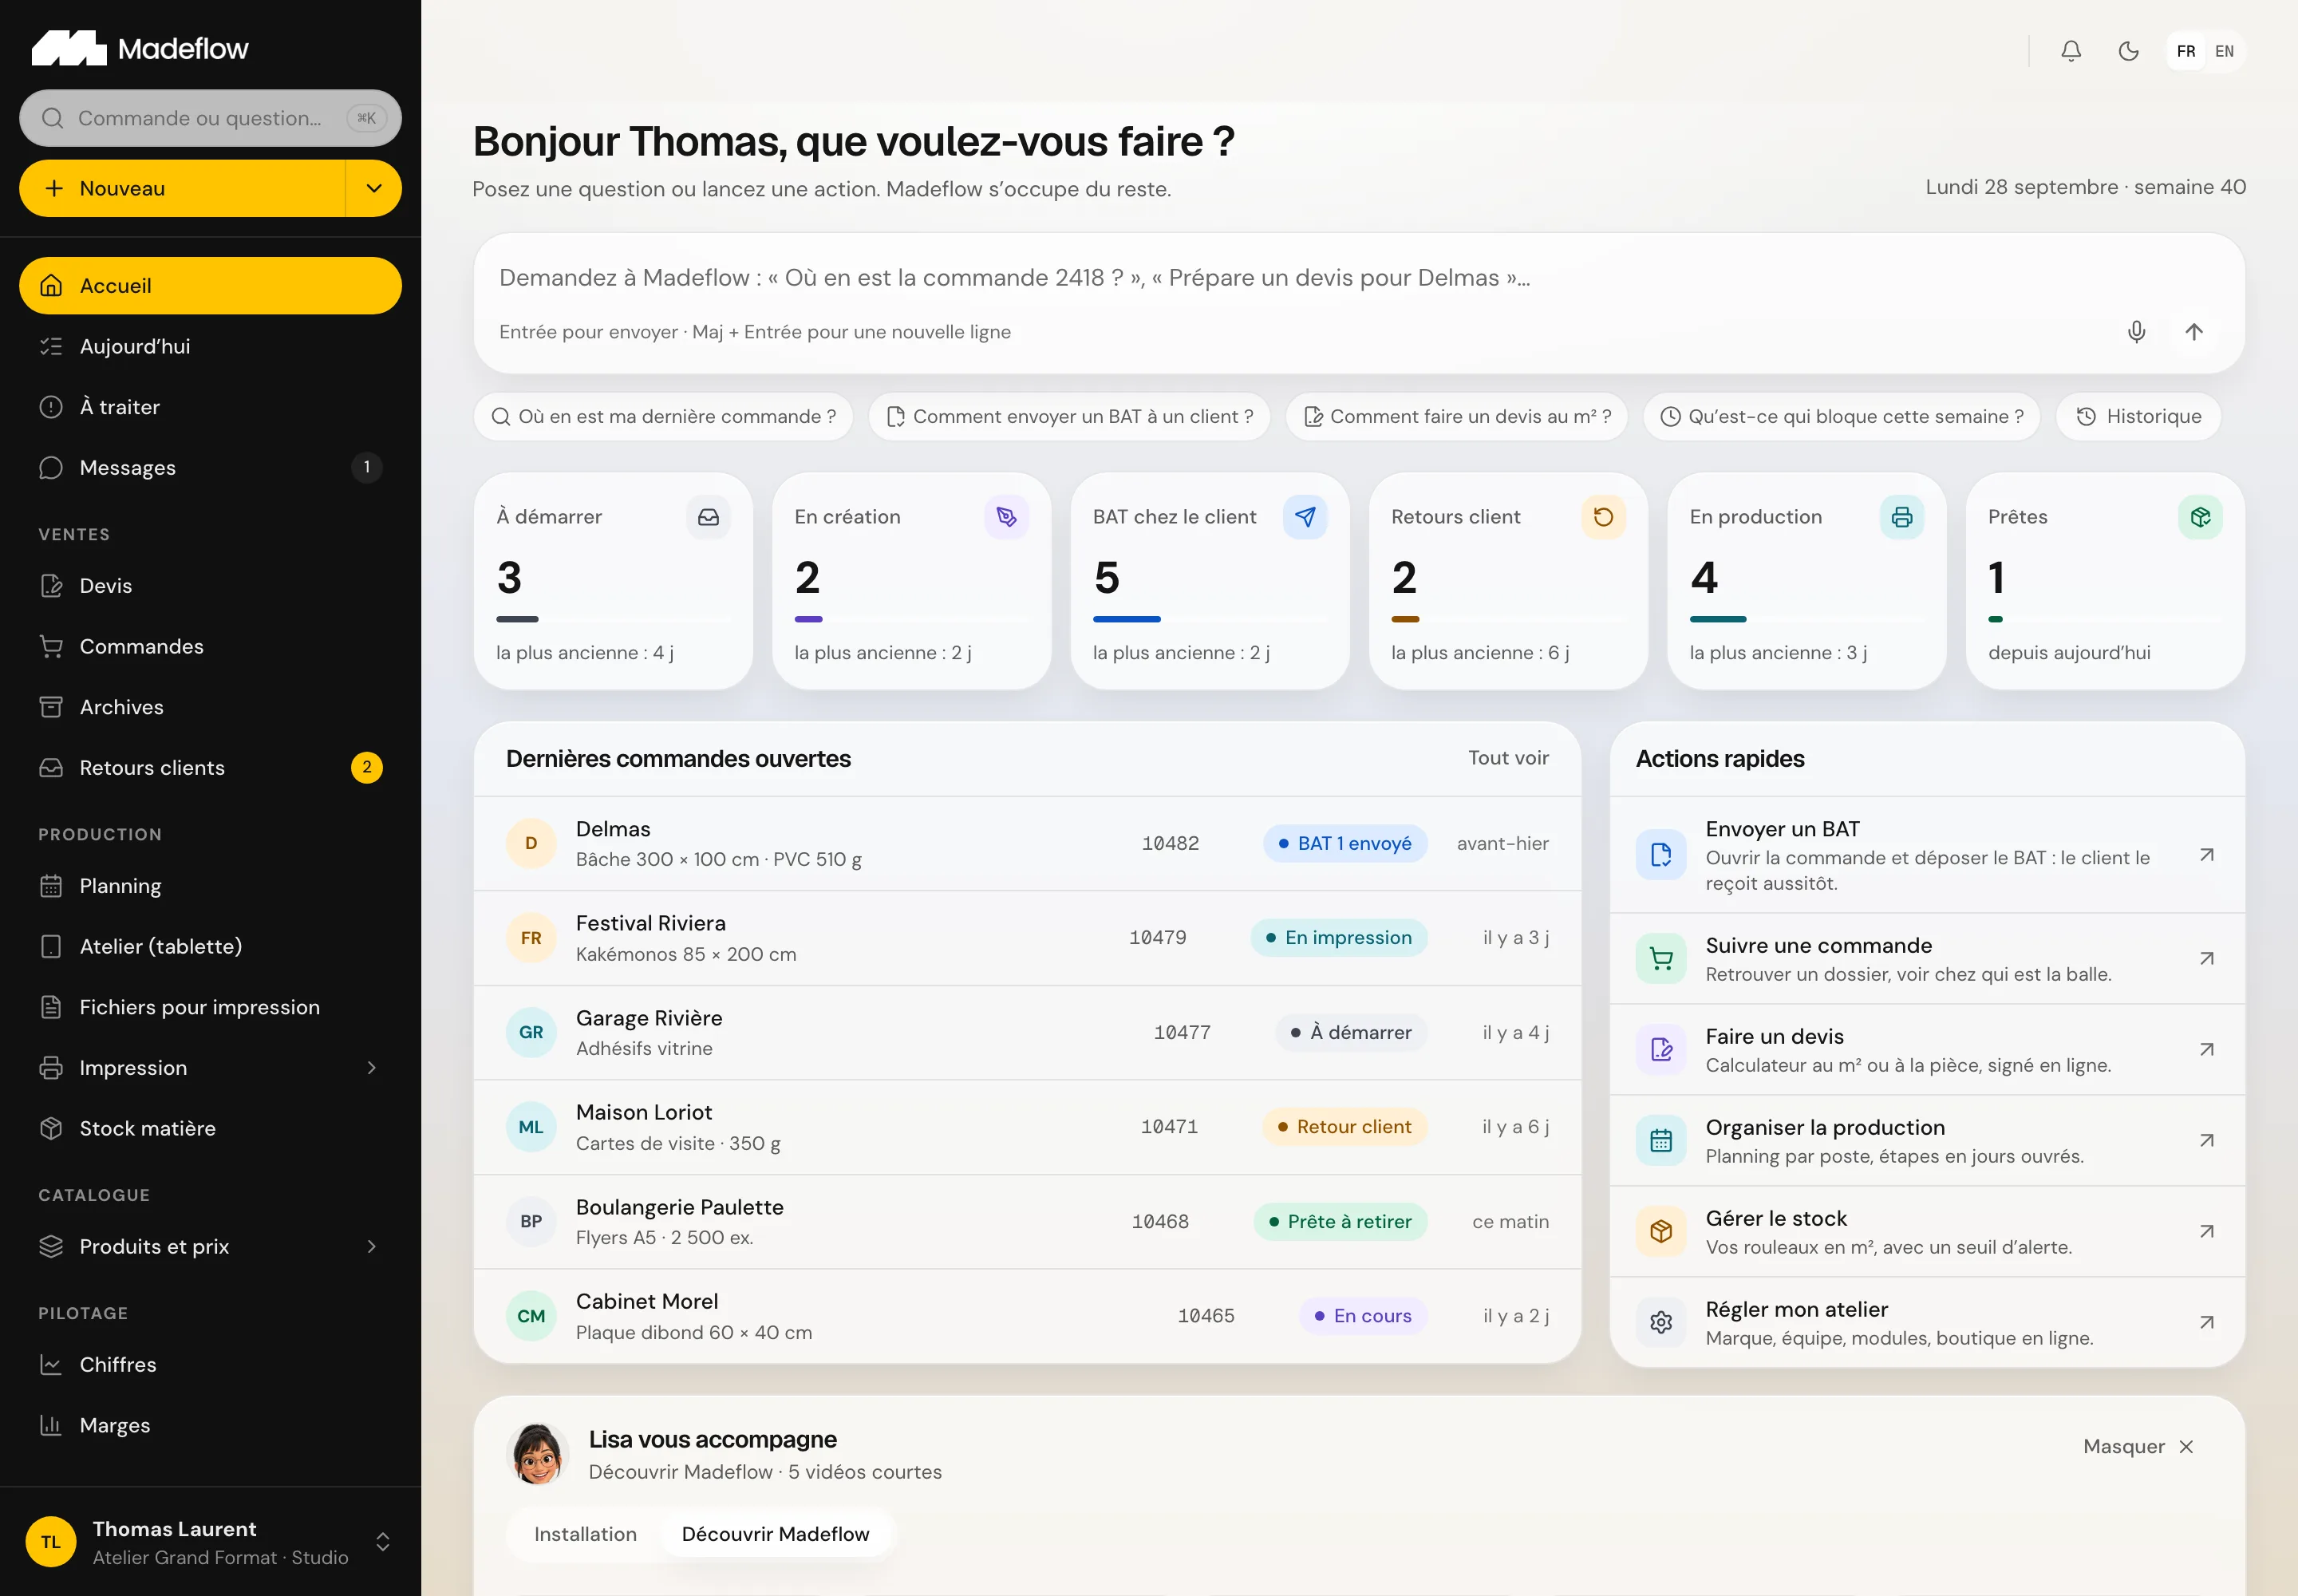Open the Delmas order row 10482

(x=1027, y=844)
